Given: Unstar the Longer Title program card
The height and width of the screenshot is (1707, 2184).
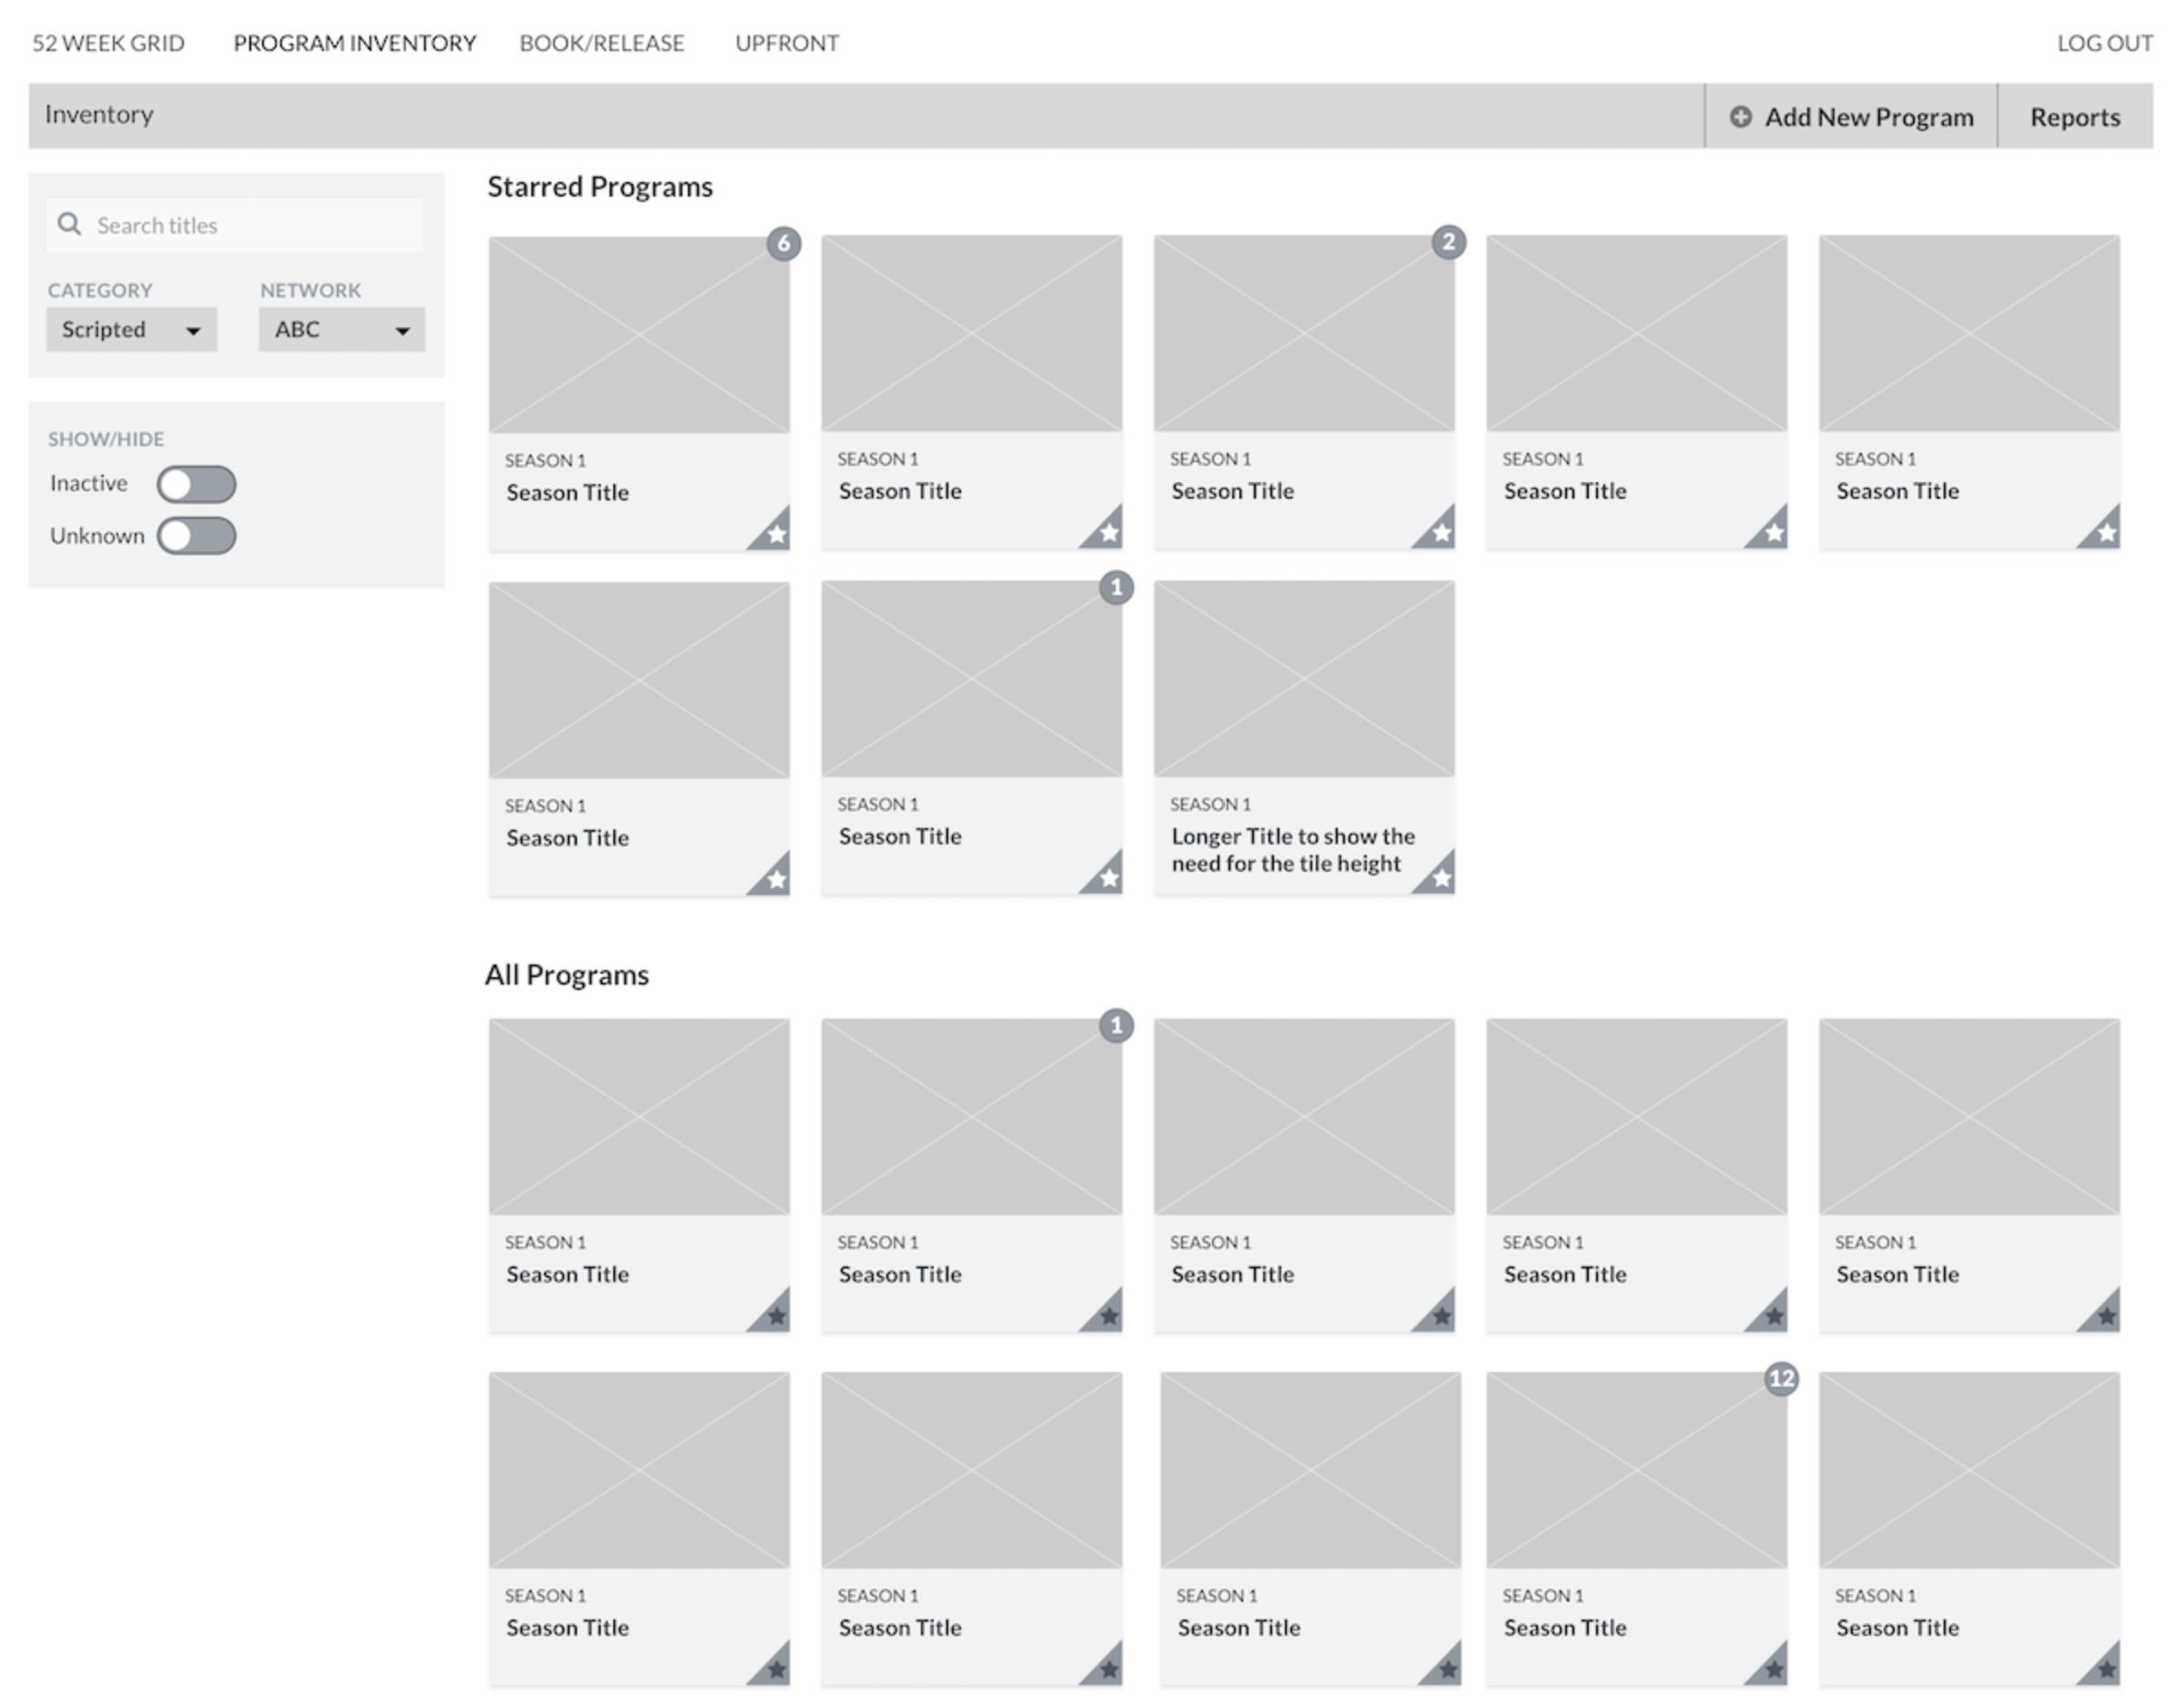Looking at the screenshot, I should pyautogui.click(x=1441, y=878).
